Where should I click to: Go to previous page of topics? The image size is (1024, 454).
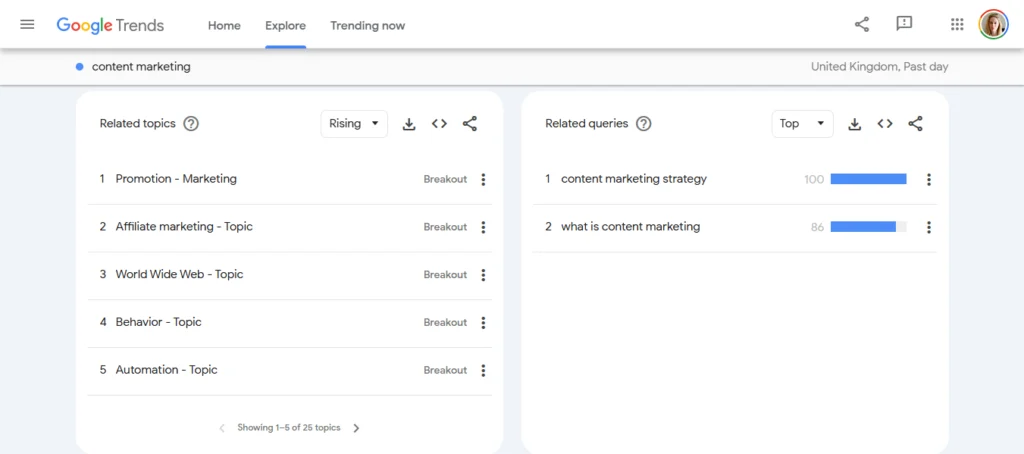222,428
